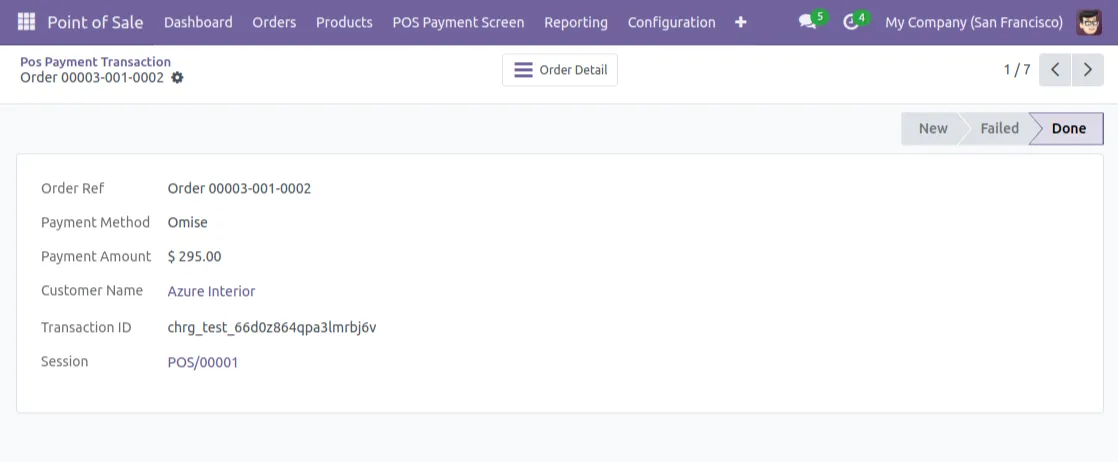Click the Payment Method field label
This screenshot has width=1118, height=462.
[x=96, y=222]
